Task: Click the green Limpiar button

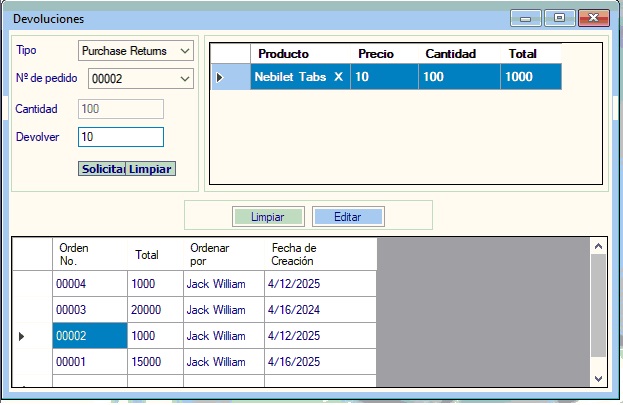Action: click(267, 216)
